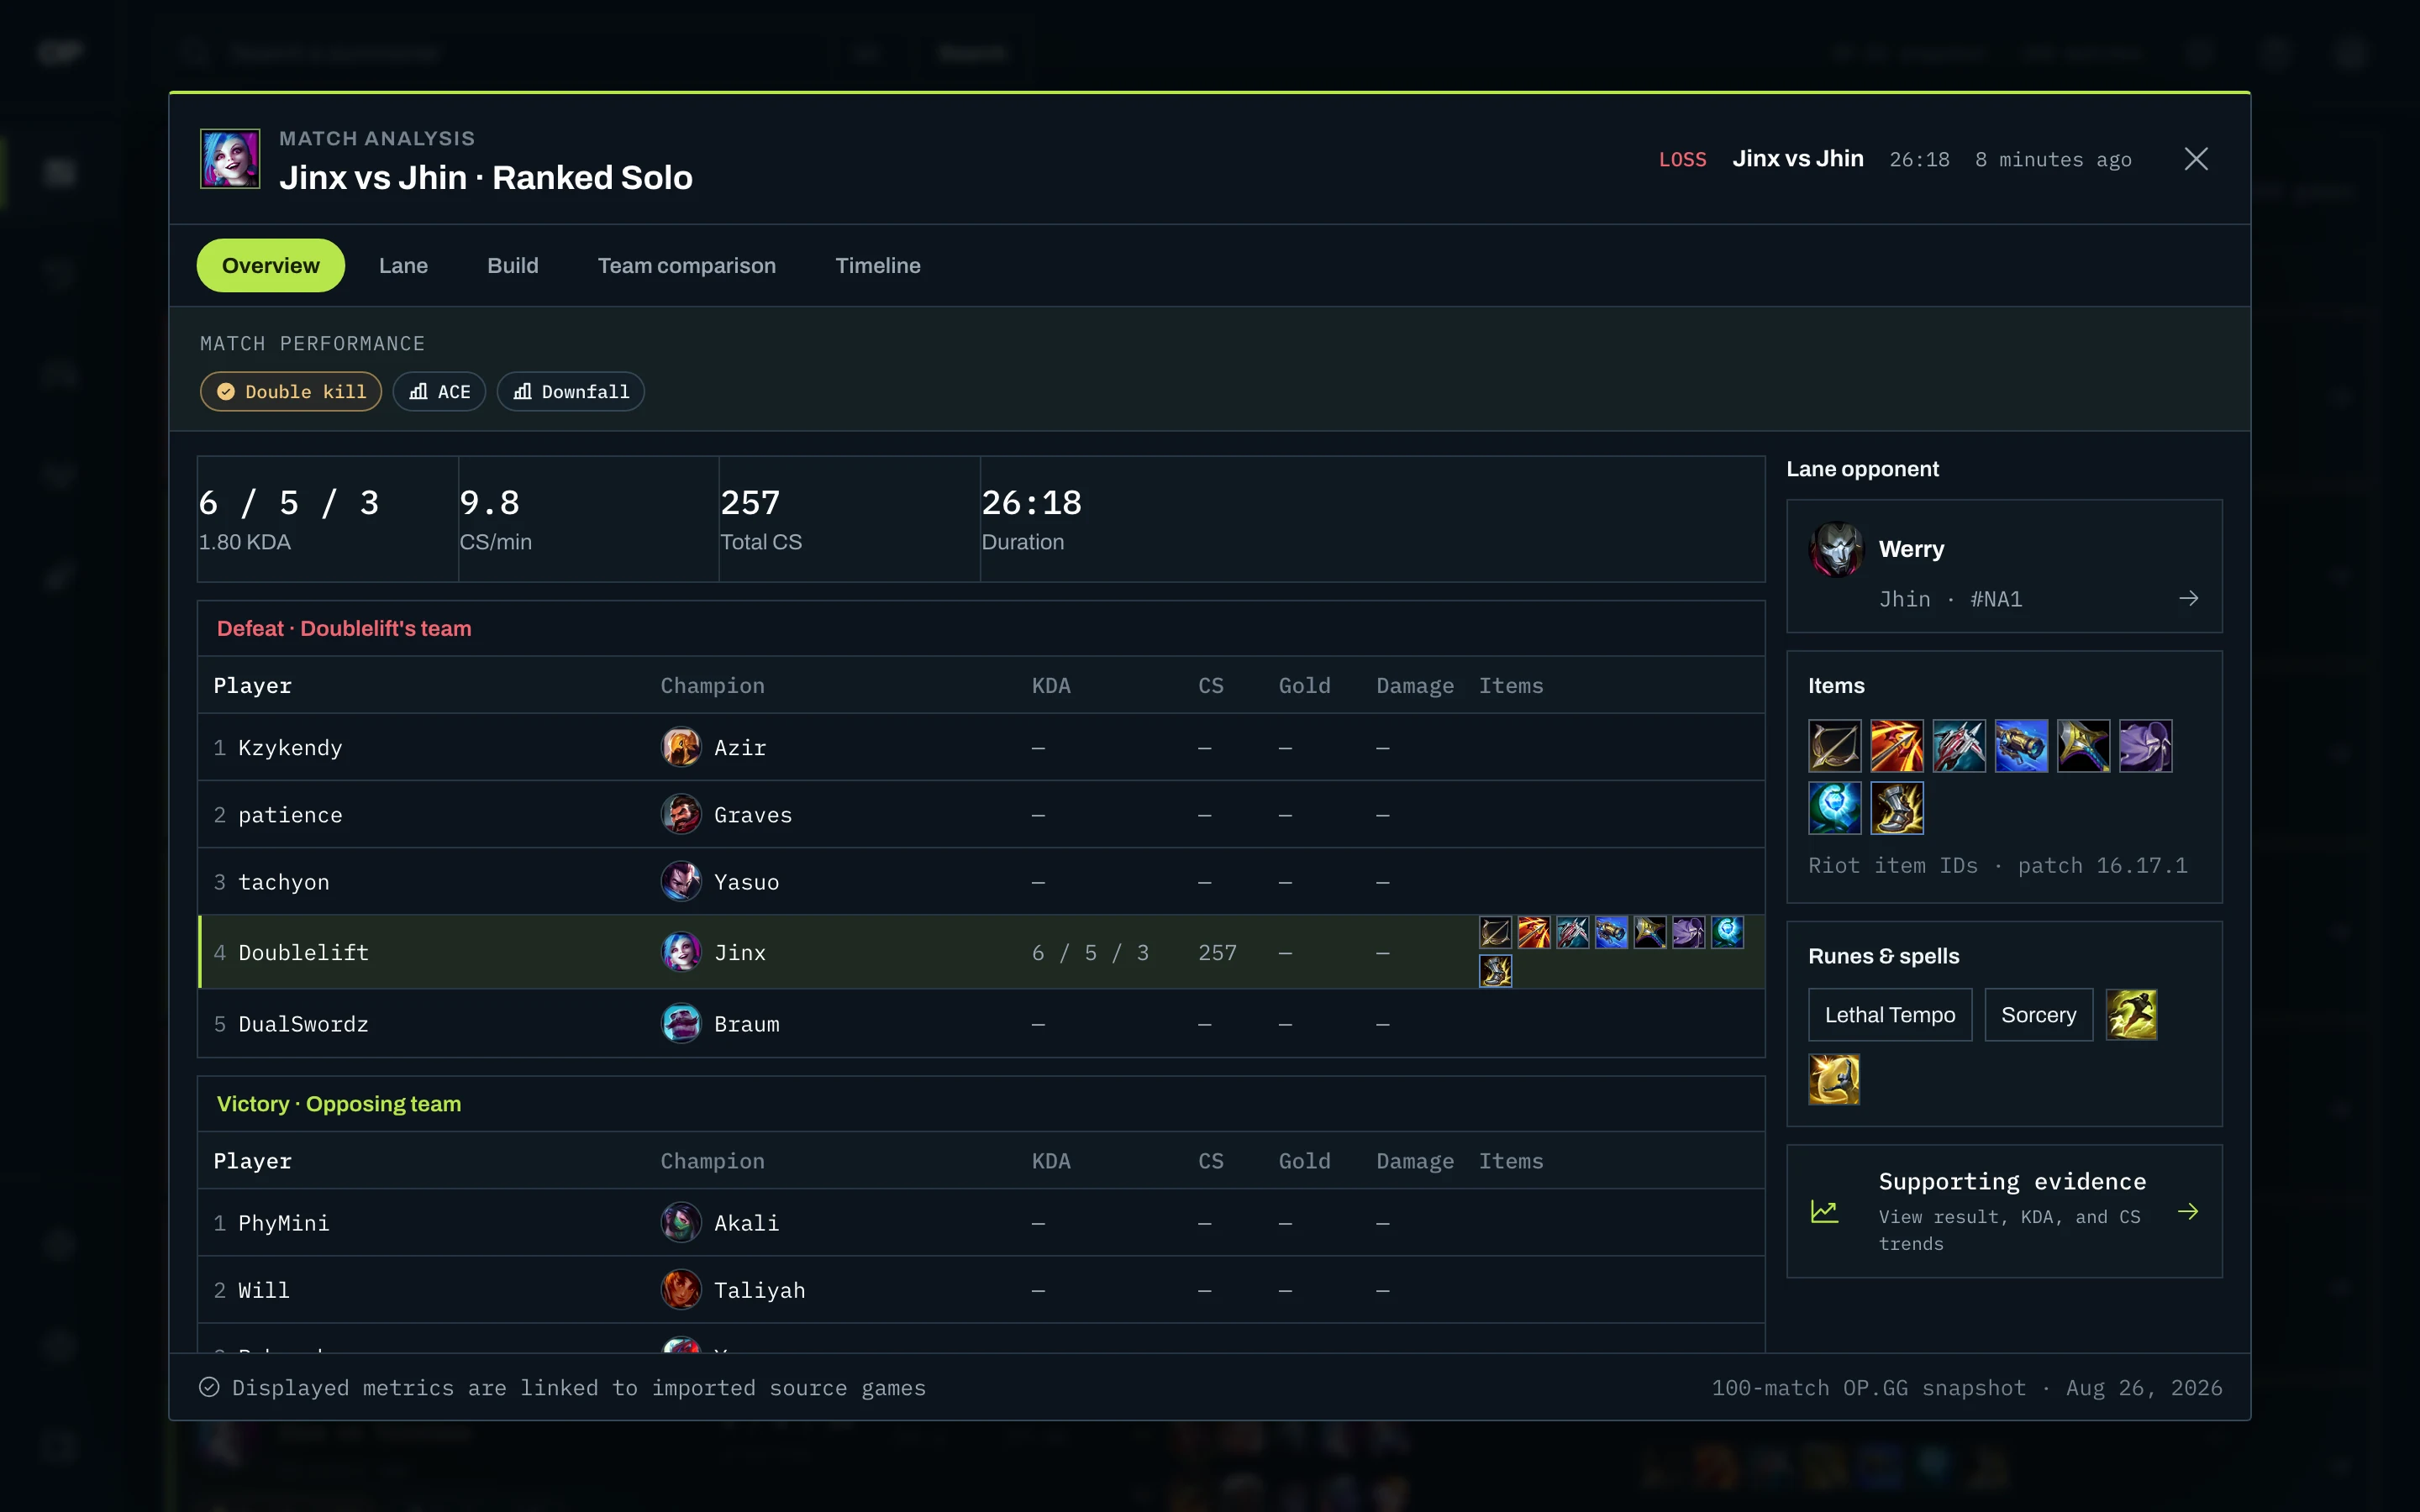Select the Doublelift player row
The image size is (2420, 1512).
[x=981, y=952]
